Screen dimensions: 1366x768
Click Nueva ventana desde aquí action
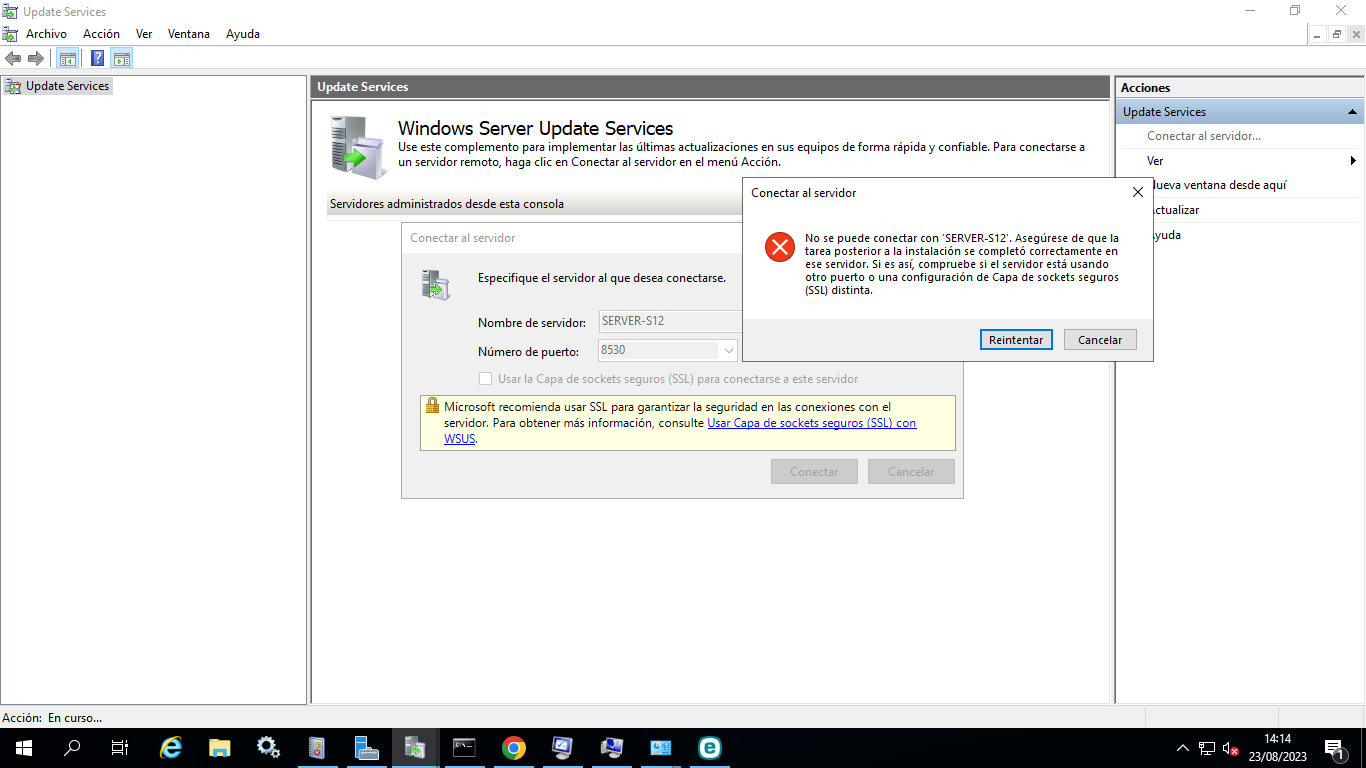[1219, 185]
